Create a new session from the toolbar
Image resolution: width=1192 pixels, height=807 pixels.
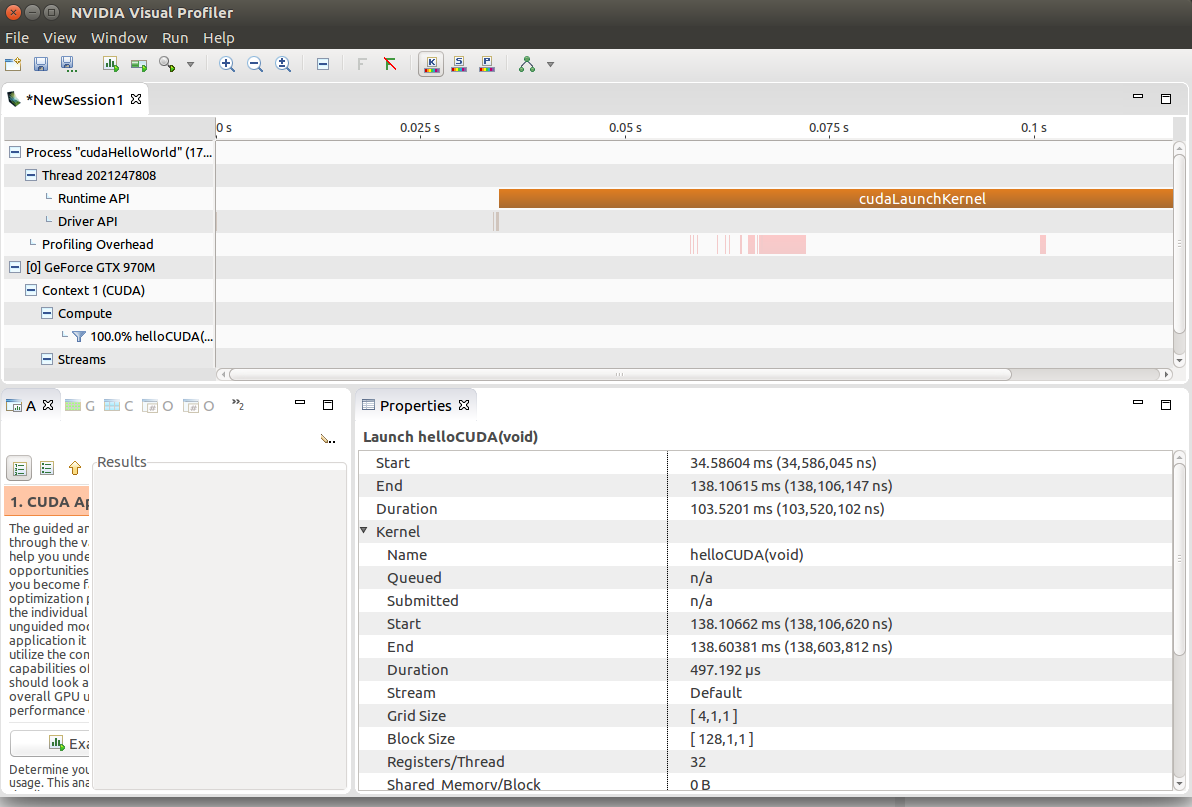point(13,65)
